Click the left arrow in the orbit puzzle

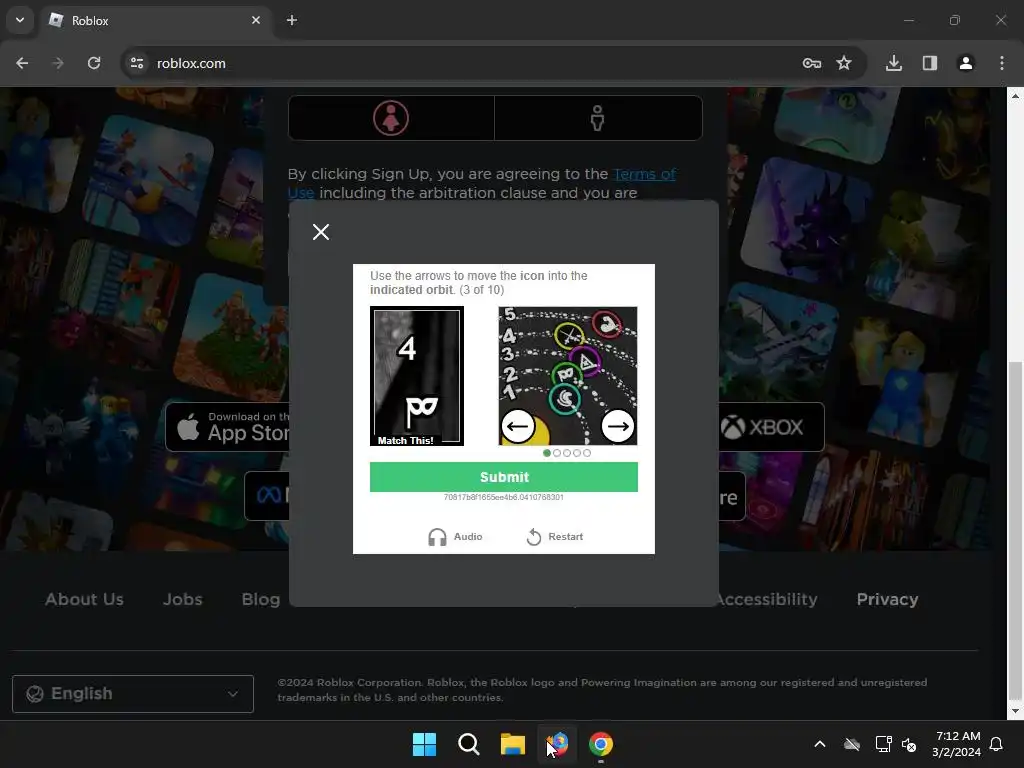[x=518, y=426]
